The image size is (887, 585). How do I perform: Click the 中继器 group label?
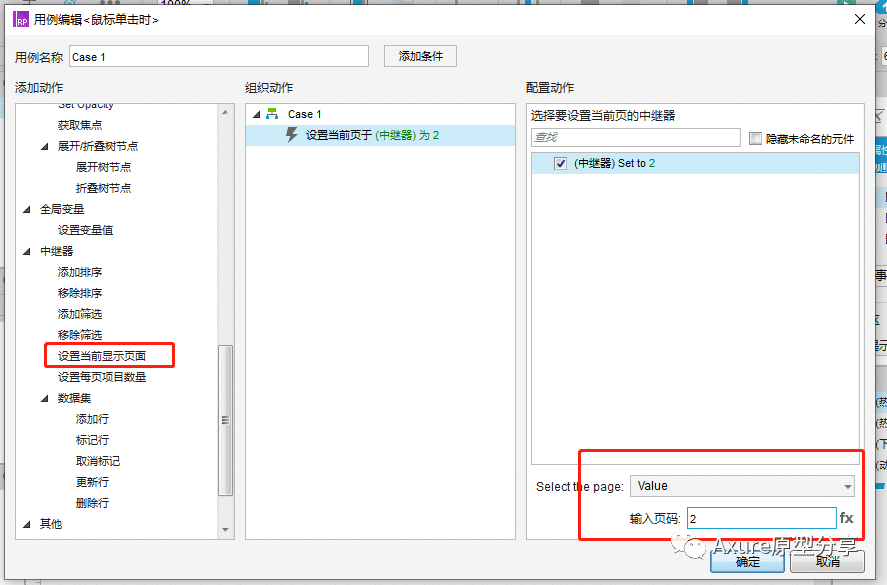point(57,251)
